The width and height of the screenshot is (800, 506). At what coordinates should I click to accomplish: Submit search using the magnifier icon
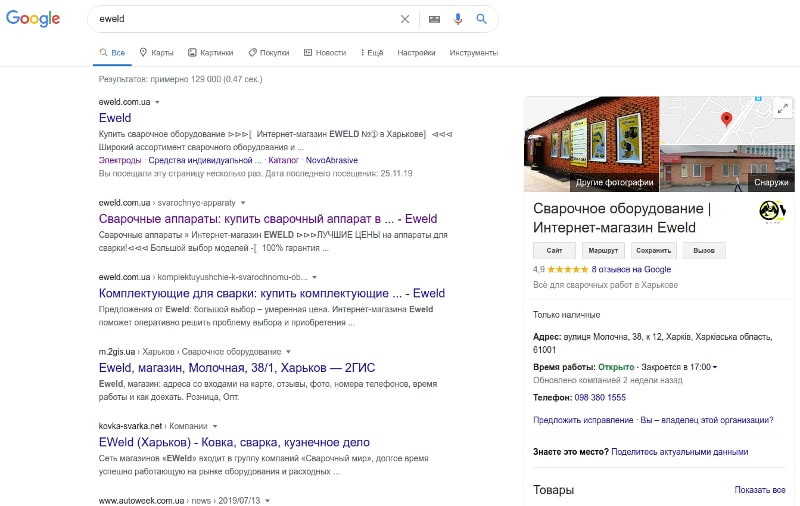click(481, 19)
